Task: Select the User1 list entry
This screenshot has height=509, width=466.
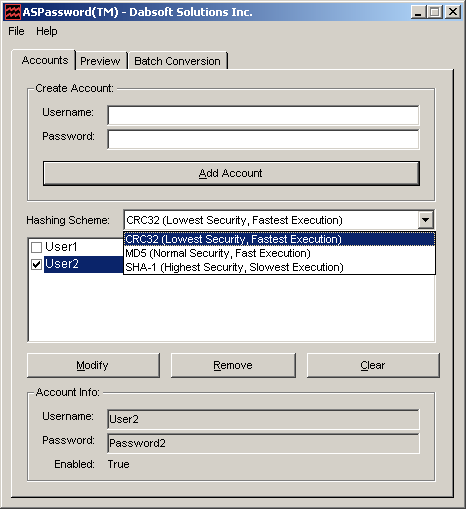Action: (61, 247)
